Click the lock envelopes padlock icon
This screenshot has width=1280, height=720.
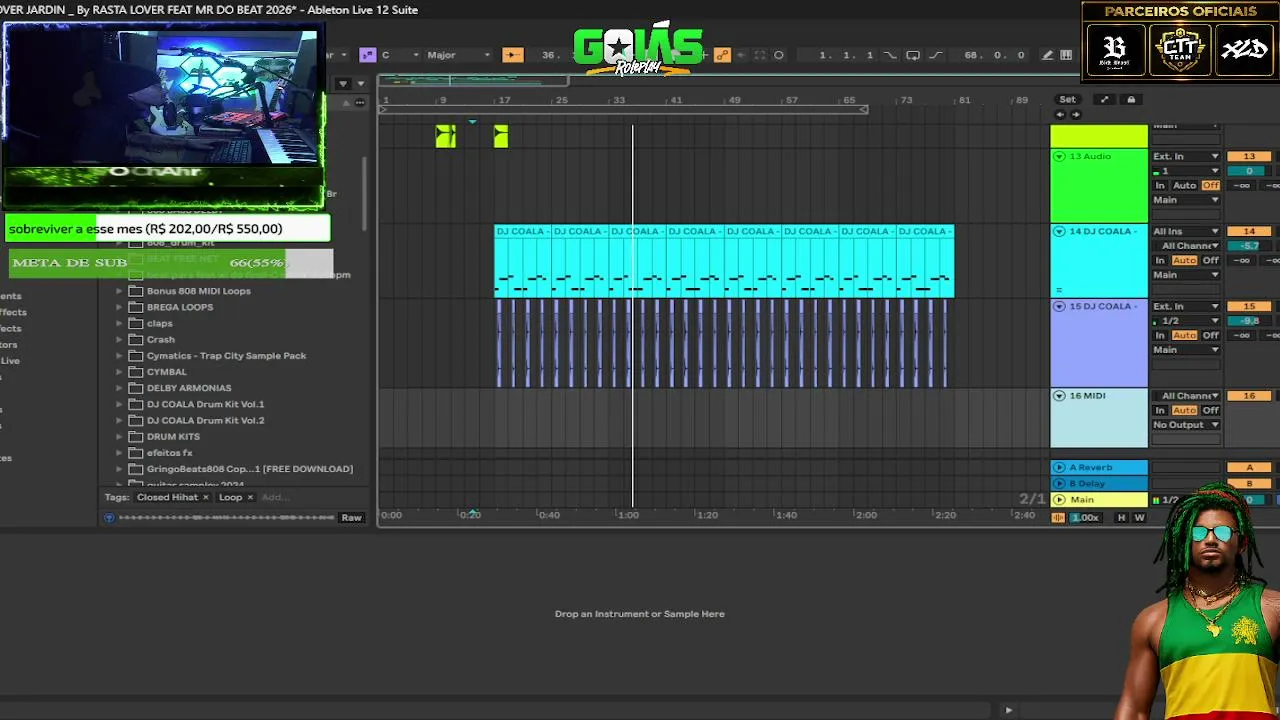(1131, 99)
